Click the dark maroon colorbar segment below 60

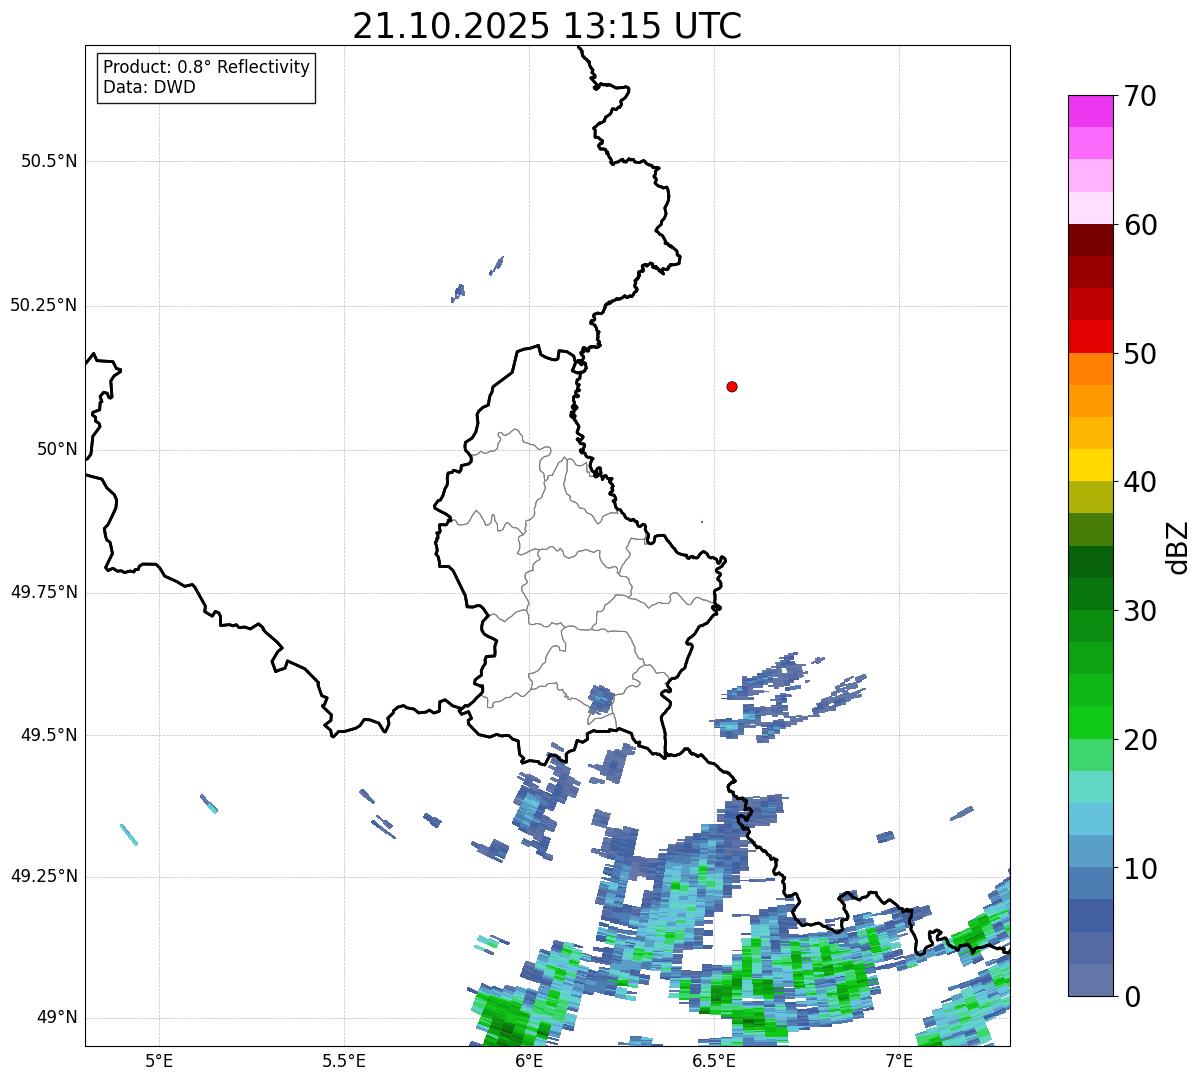pos(1090,240)
